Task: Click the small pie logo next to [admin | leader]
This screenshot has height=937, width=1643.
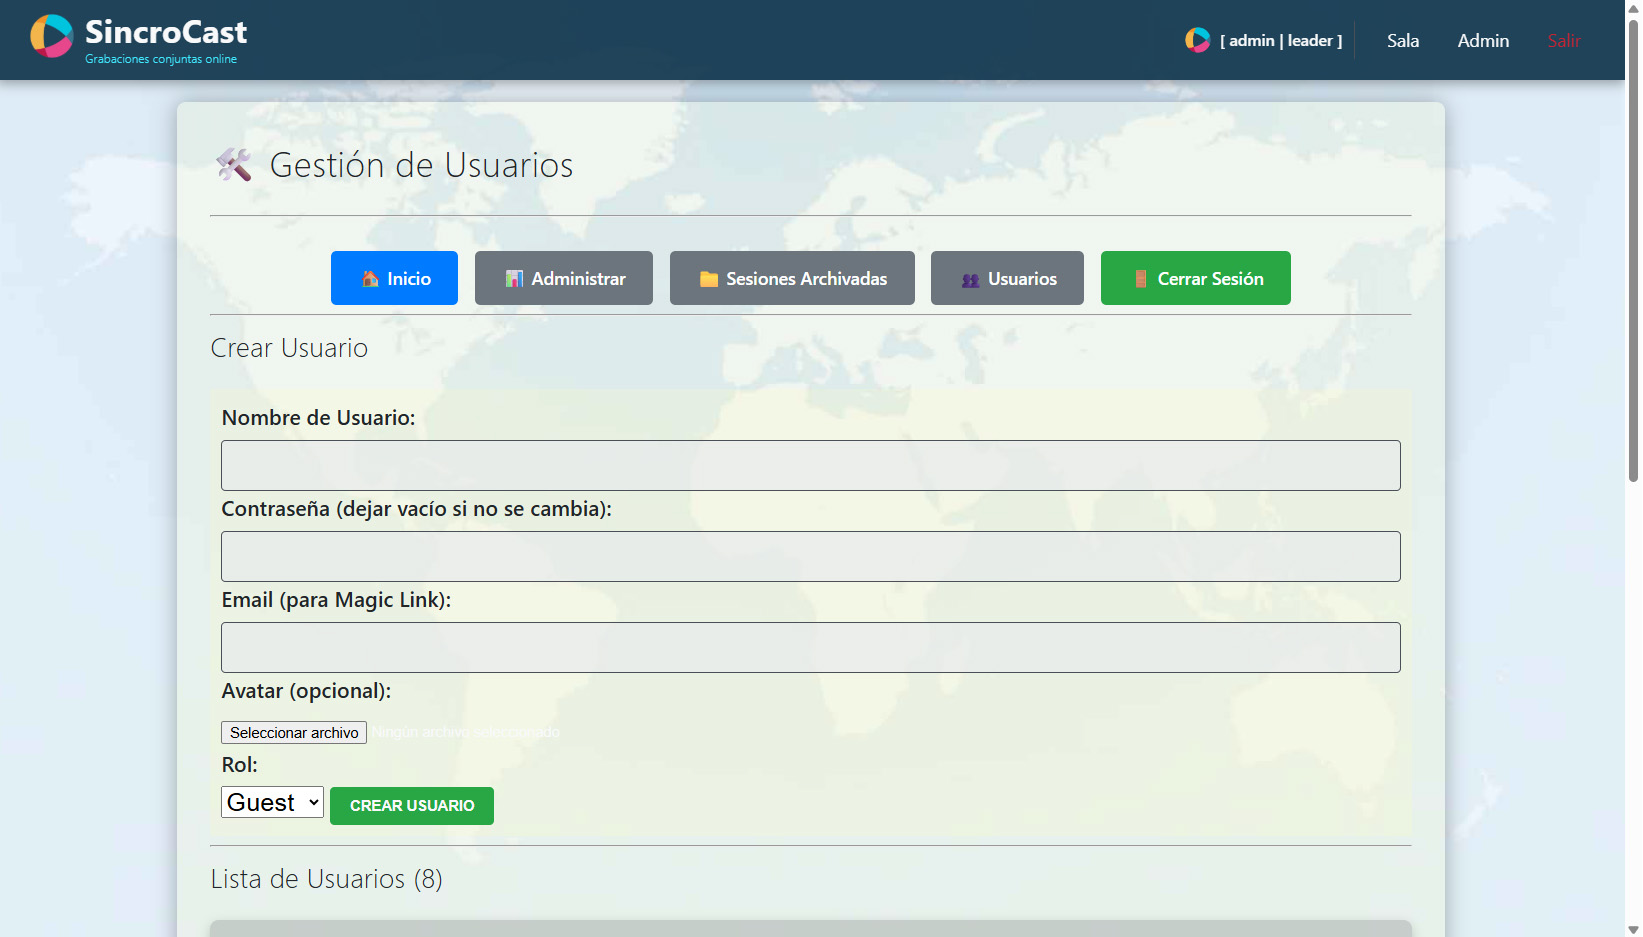Action: point(1197,40)
